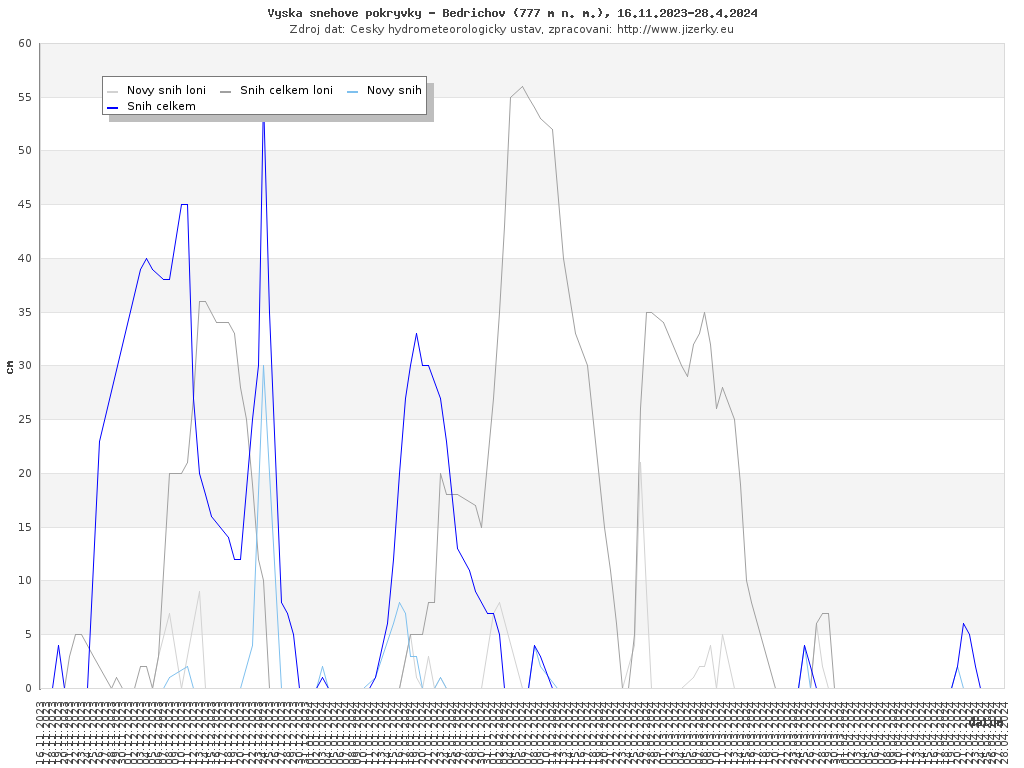The height and width of the screenshot is (768, 1024).
Task: Click the 'cm' y-axis unit label
Action: (10, 367)
